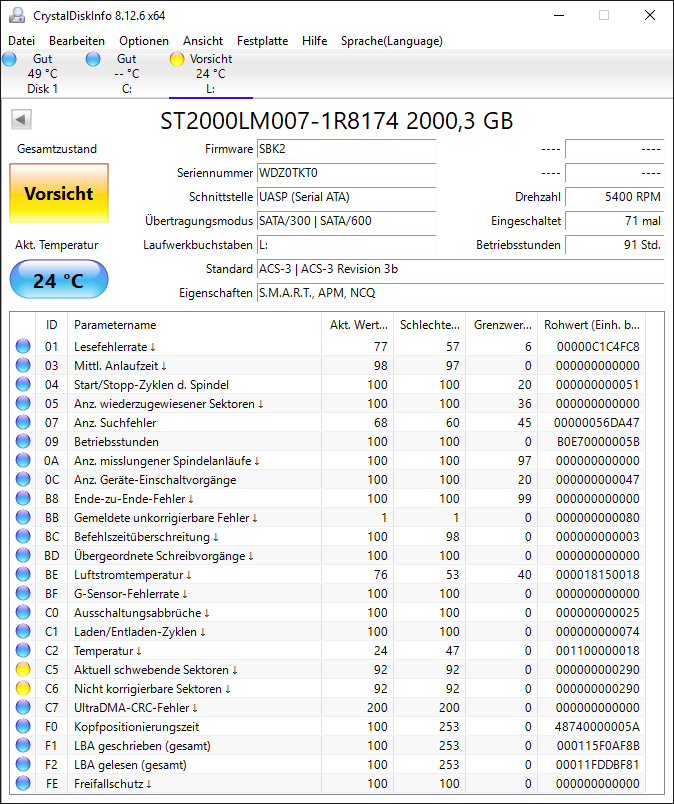Open the Ansicht menu

203,41
